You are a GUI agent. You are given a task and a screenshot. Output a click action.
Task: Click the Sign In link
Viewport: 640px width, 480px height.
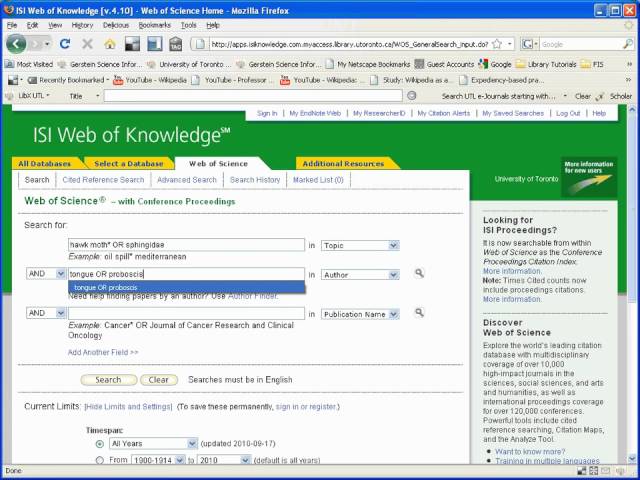pyautogui.click(x=267, y=113)
